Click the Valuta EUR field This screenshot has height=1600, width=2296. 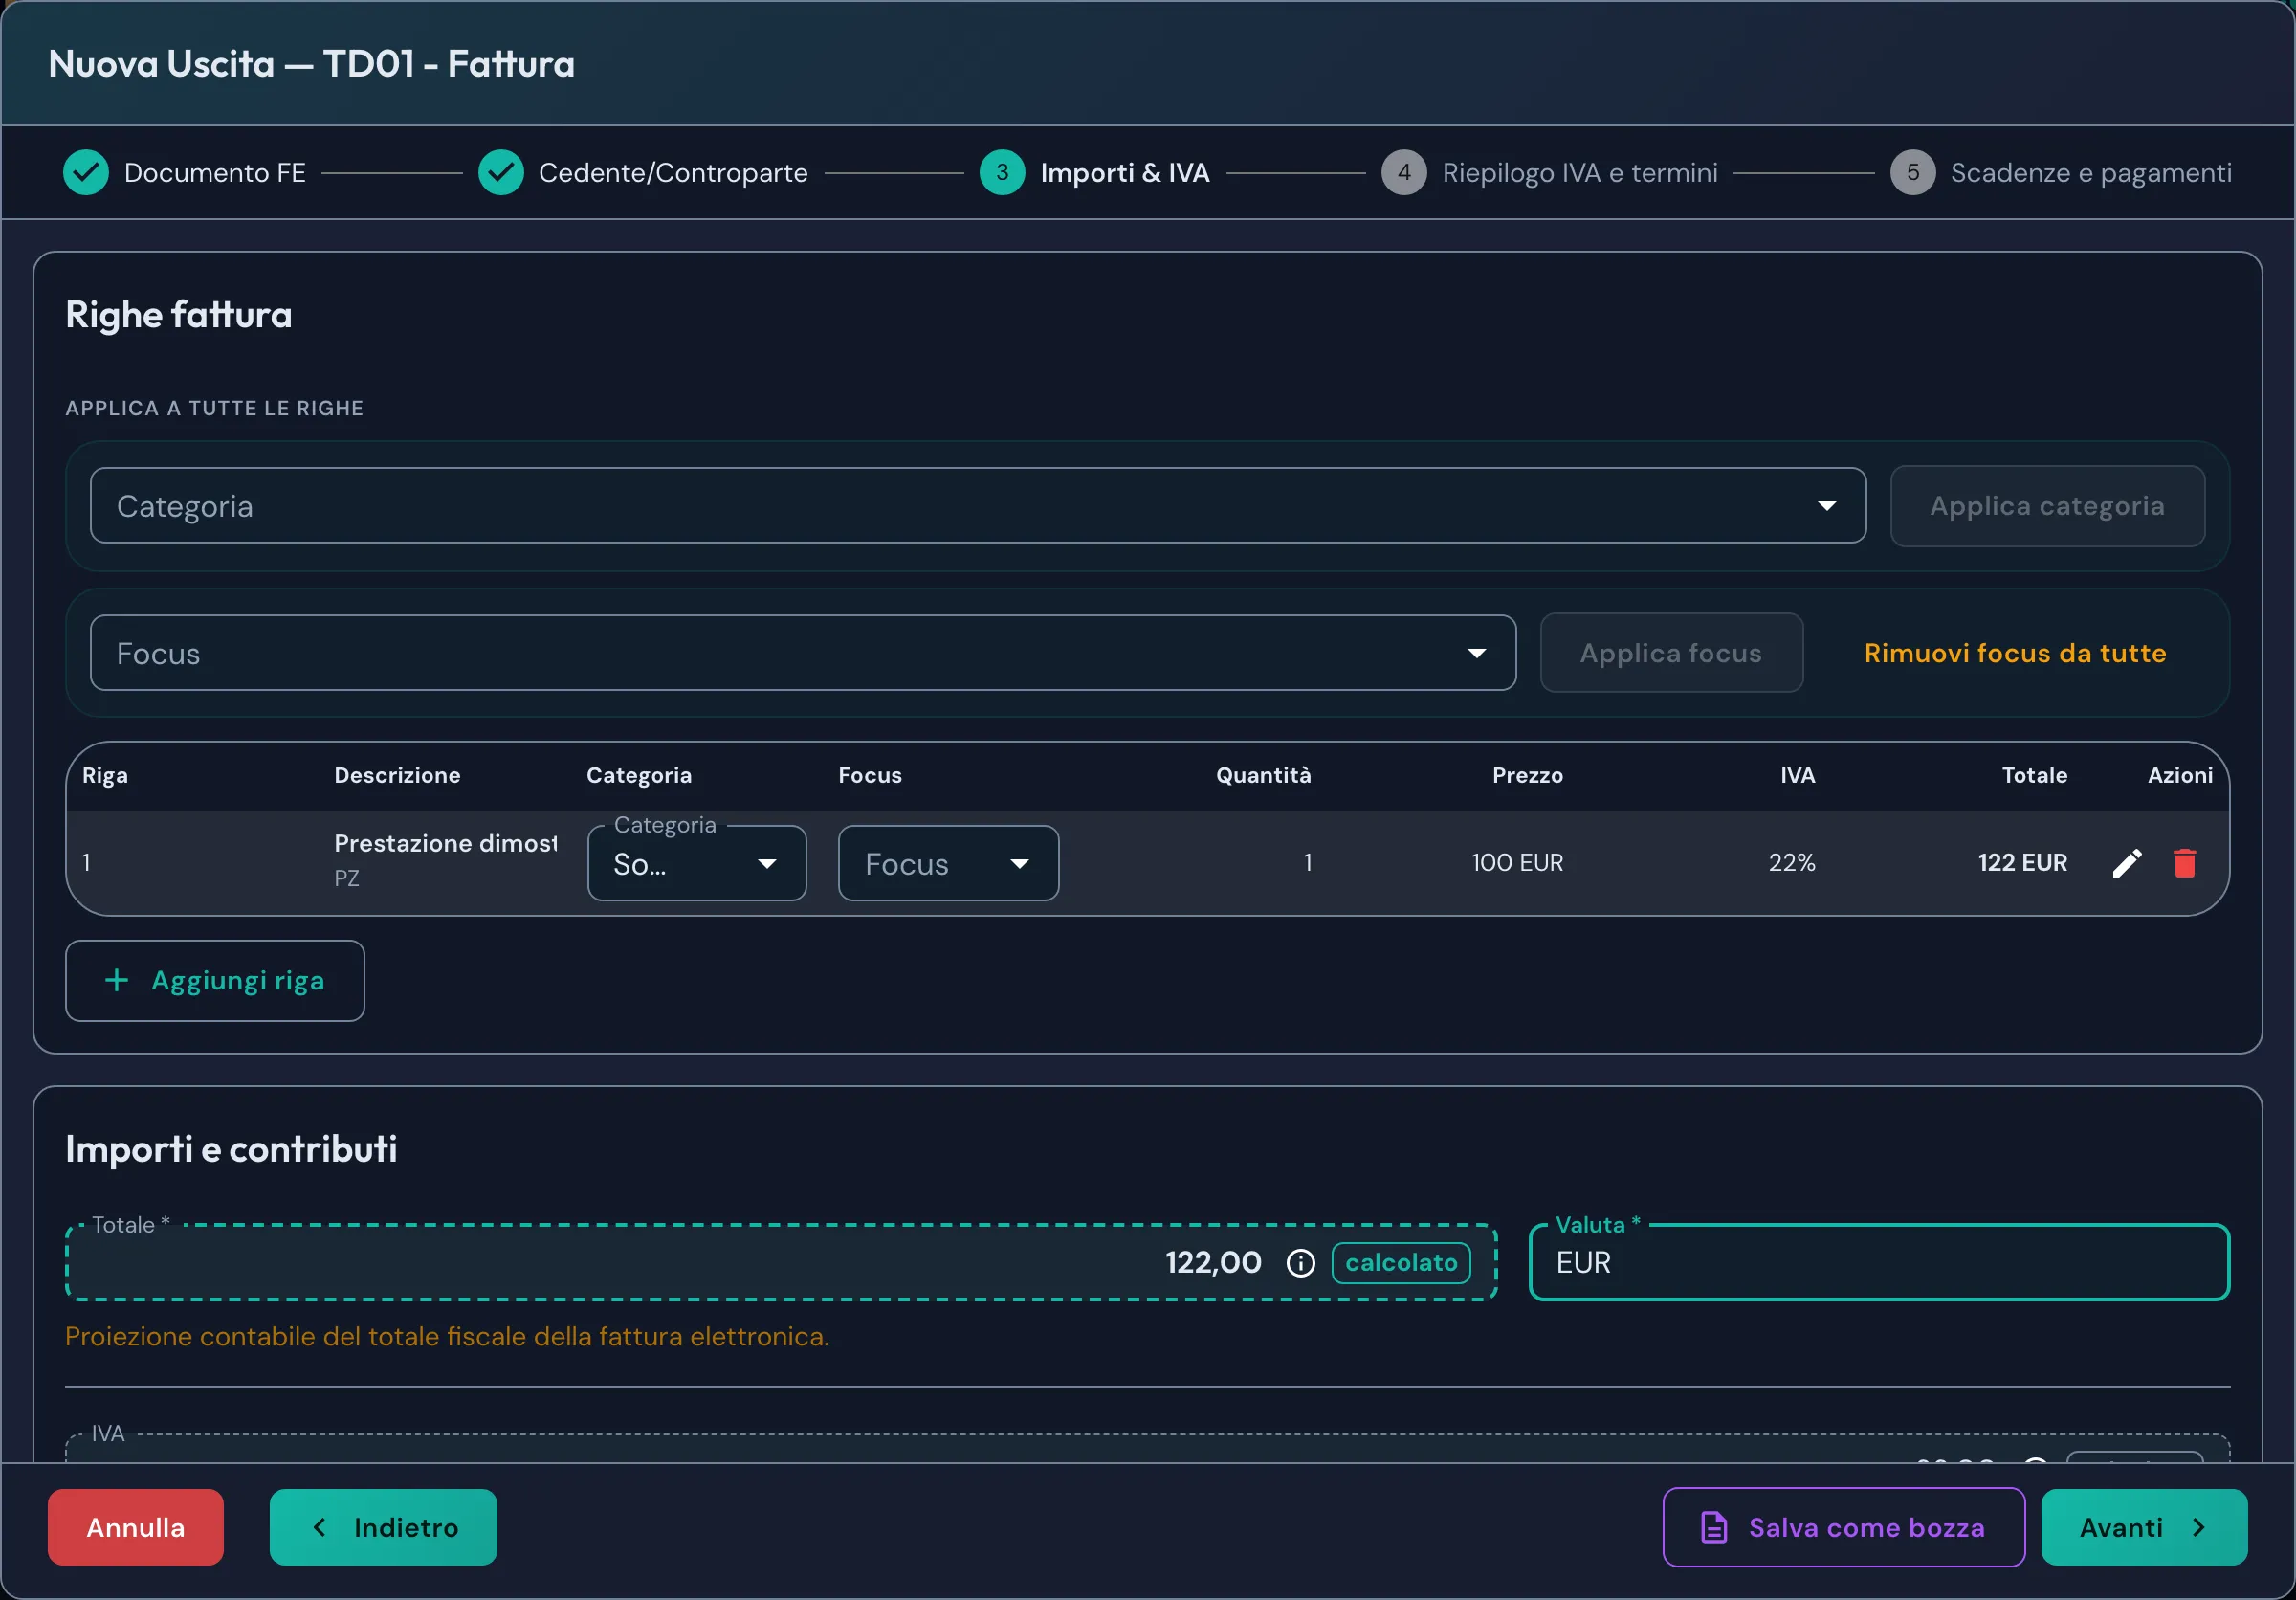[1879, 1263]
